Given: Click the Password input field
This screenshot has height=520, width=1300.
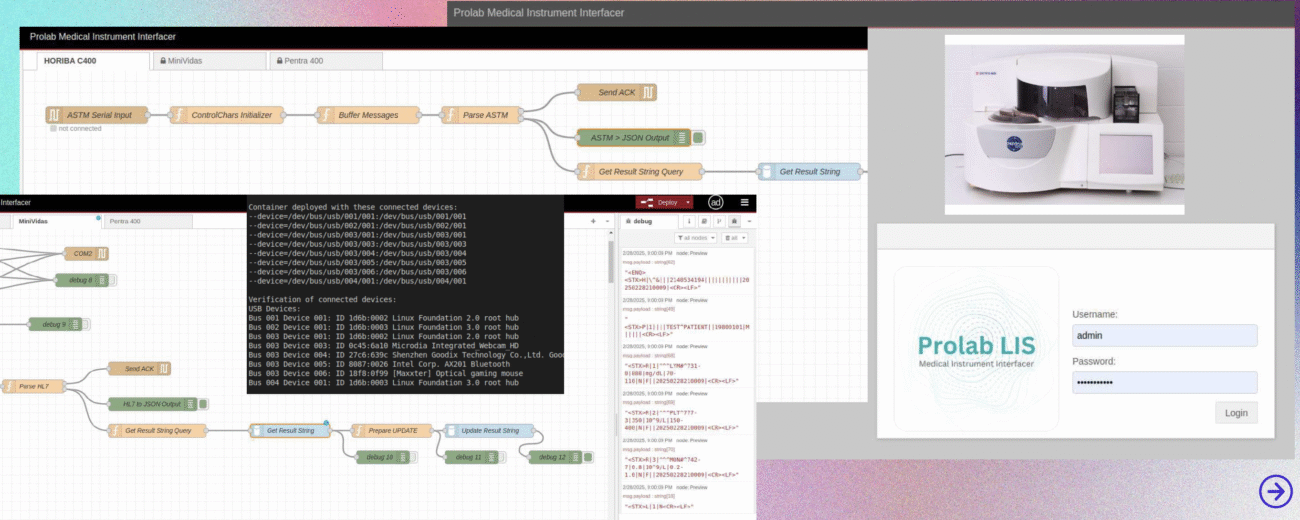Looking at the screenshot, I should [1164, 383].
